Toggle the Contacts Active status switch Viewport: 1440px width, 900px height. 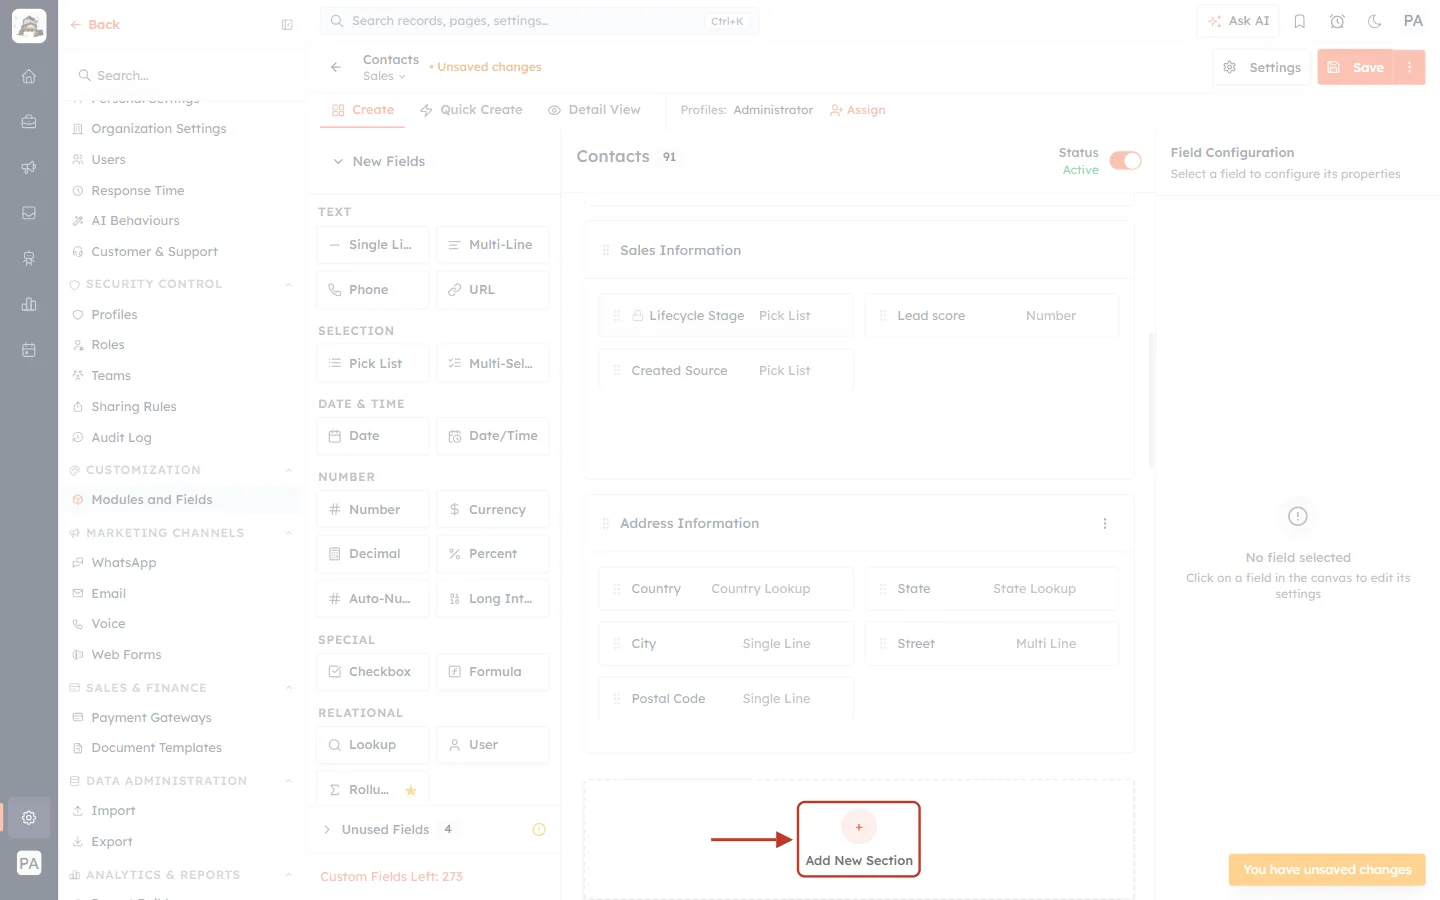[1125, 161]
